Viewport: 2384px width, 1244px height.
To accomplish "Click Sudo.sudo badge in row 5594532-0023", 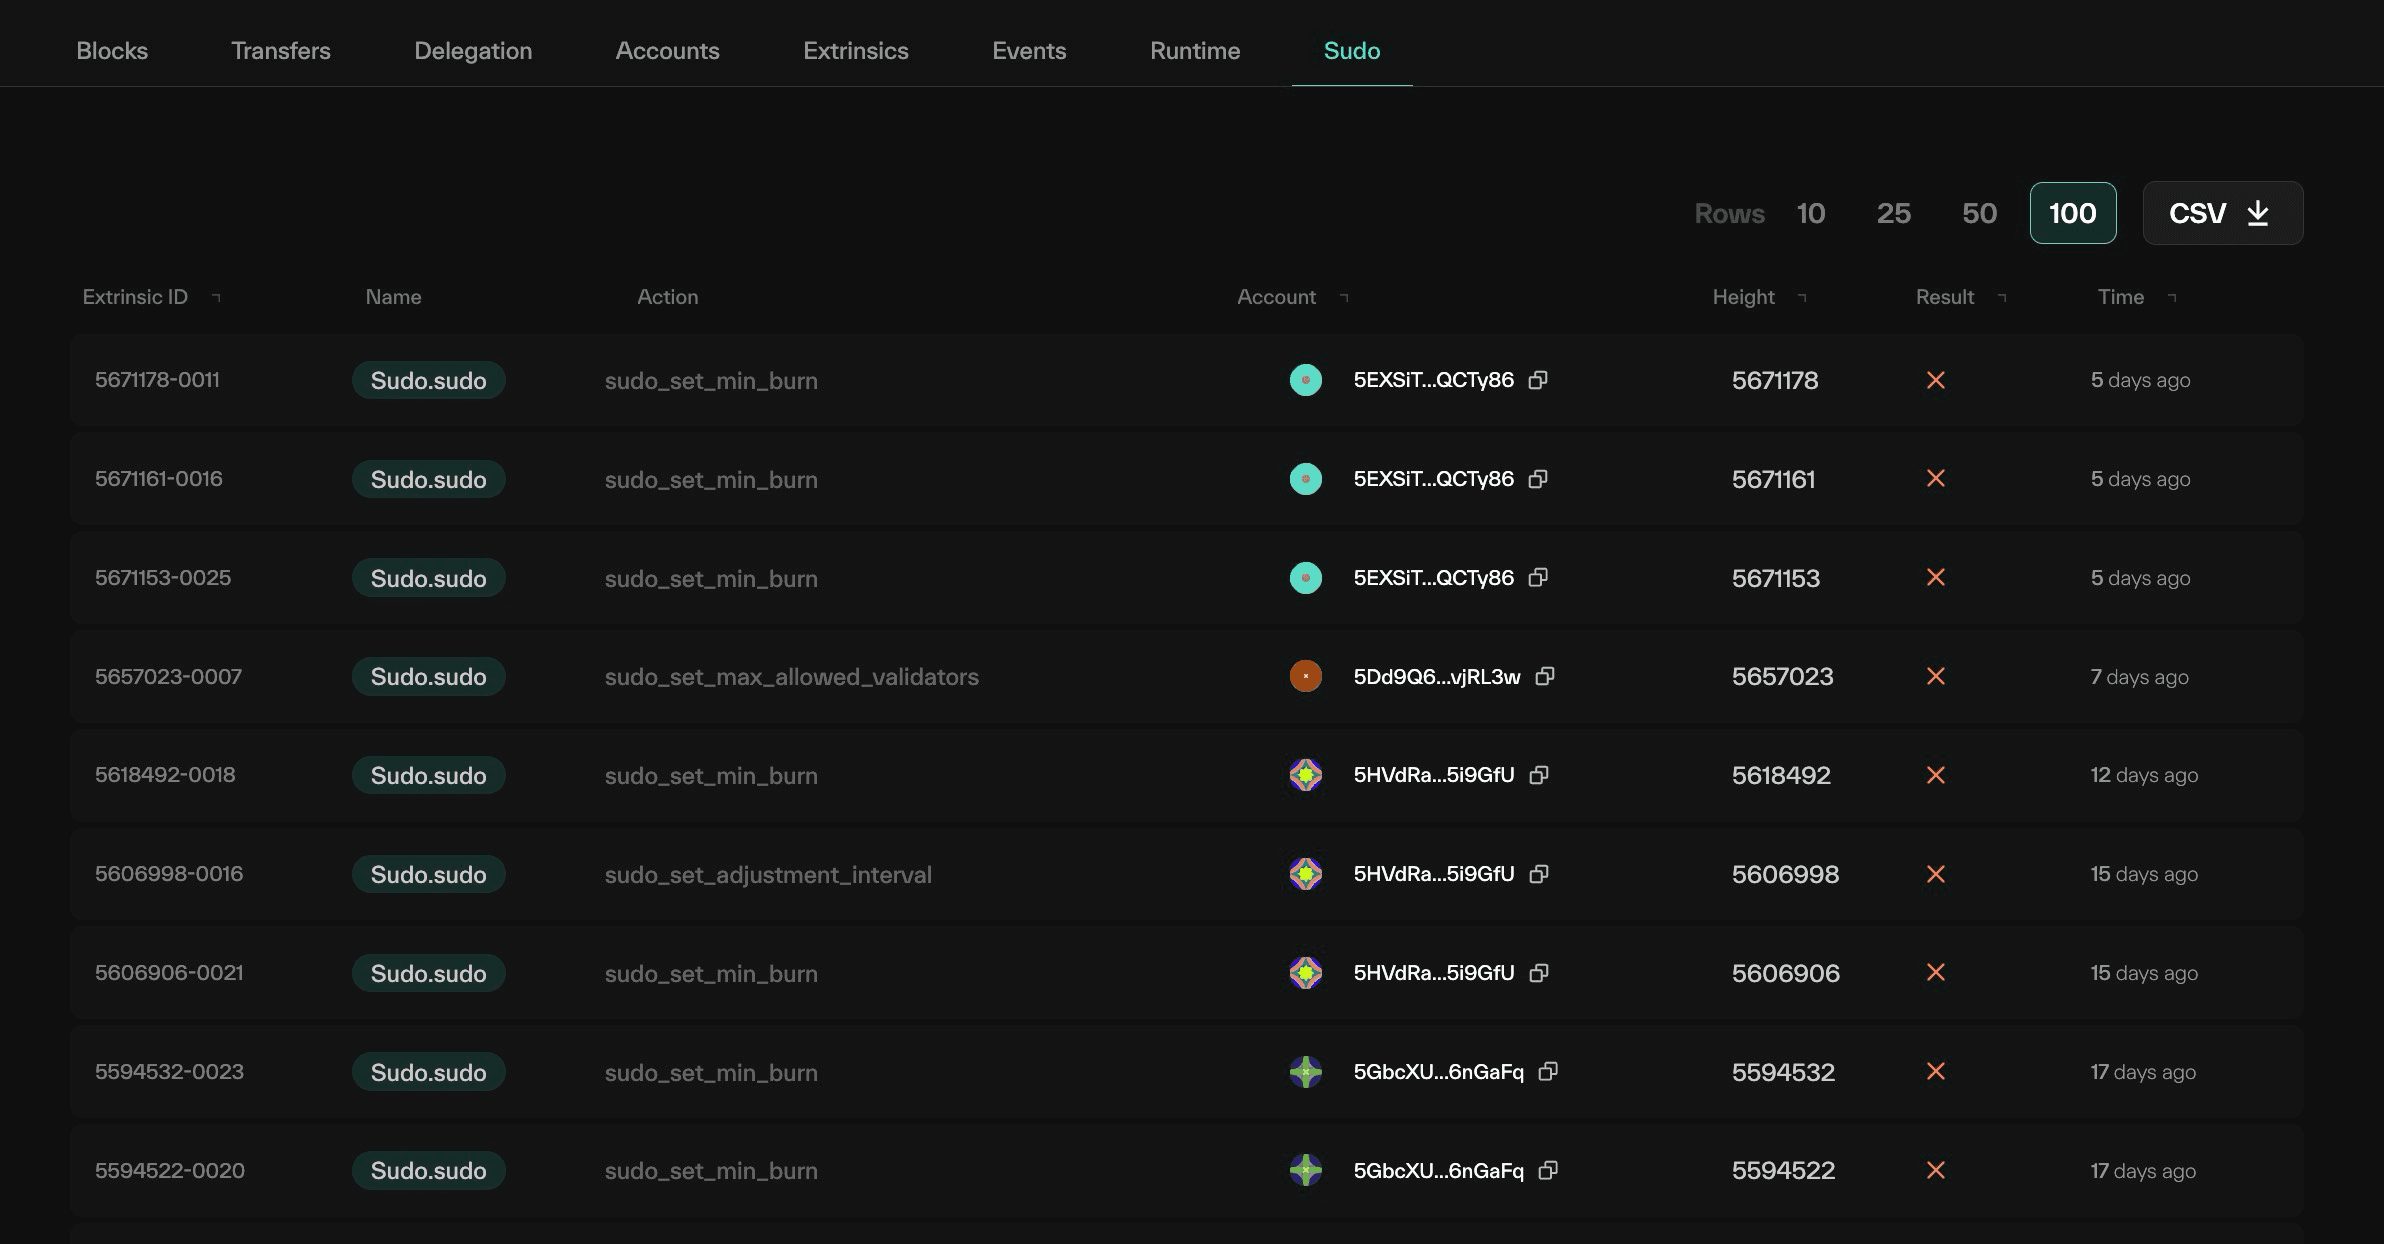I will click(x=428, y=1071).
